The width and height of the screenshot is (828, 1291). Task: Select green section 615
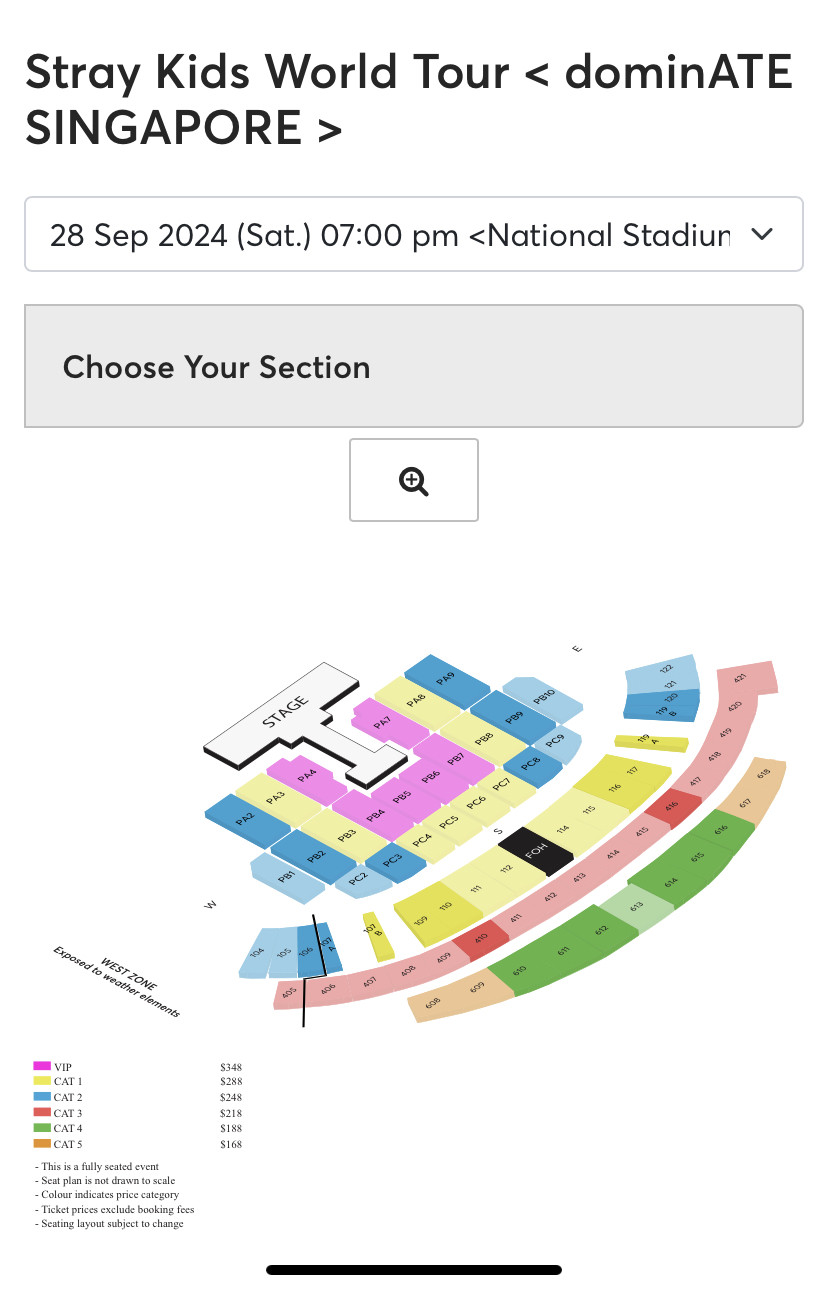(x=696, y=856)
